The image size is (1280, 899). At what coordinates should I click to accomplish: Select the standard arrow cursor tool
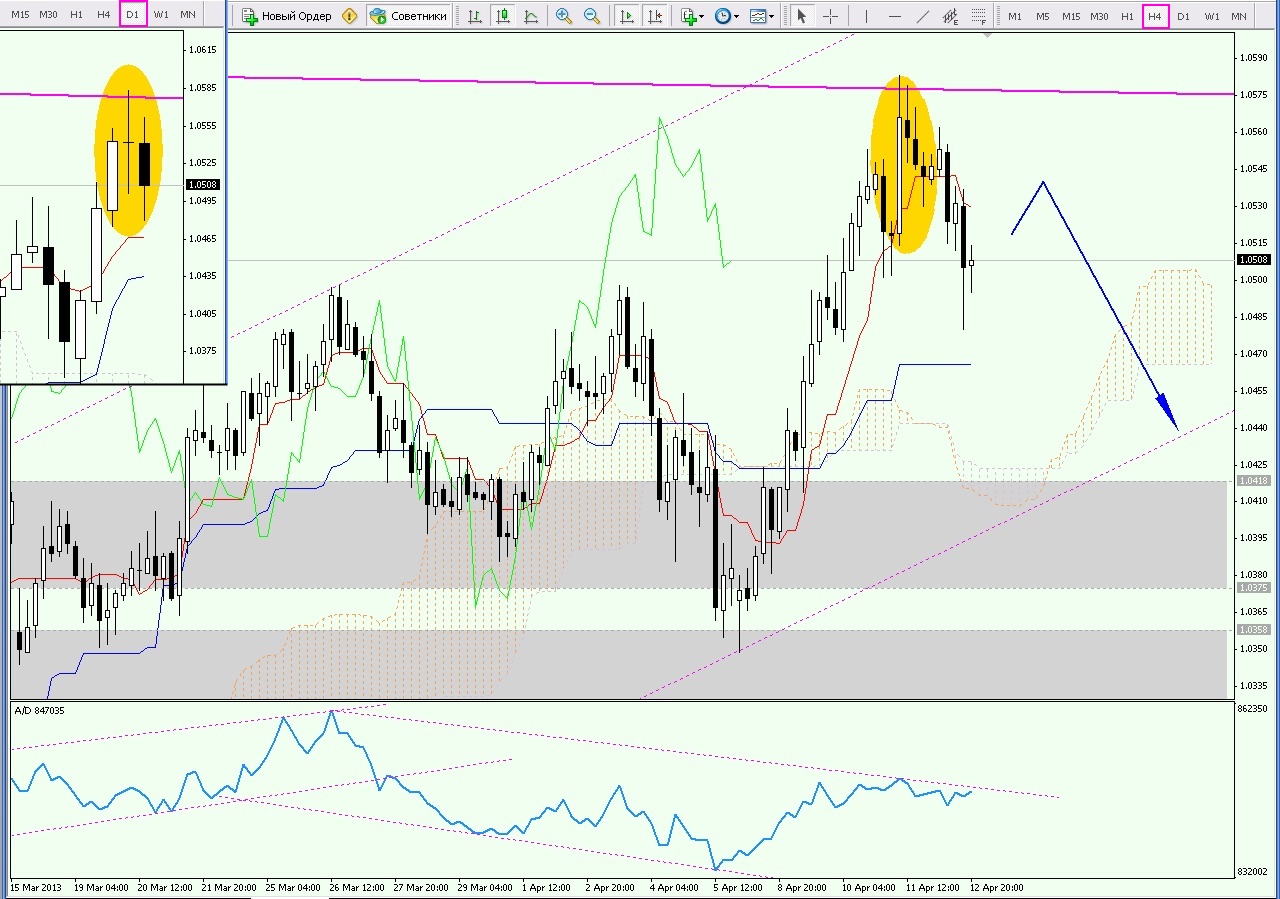pos(801,16)
